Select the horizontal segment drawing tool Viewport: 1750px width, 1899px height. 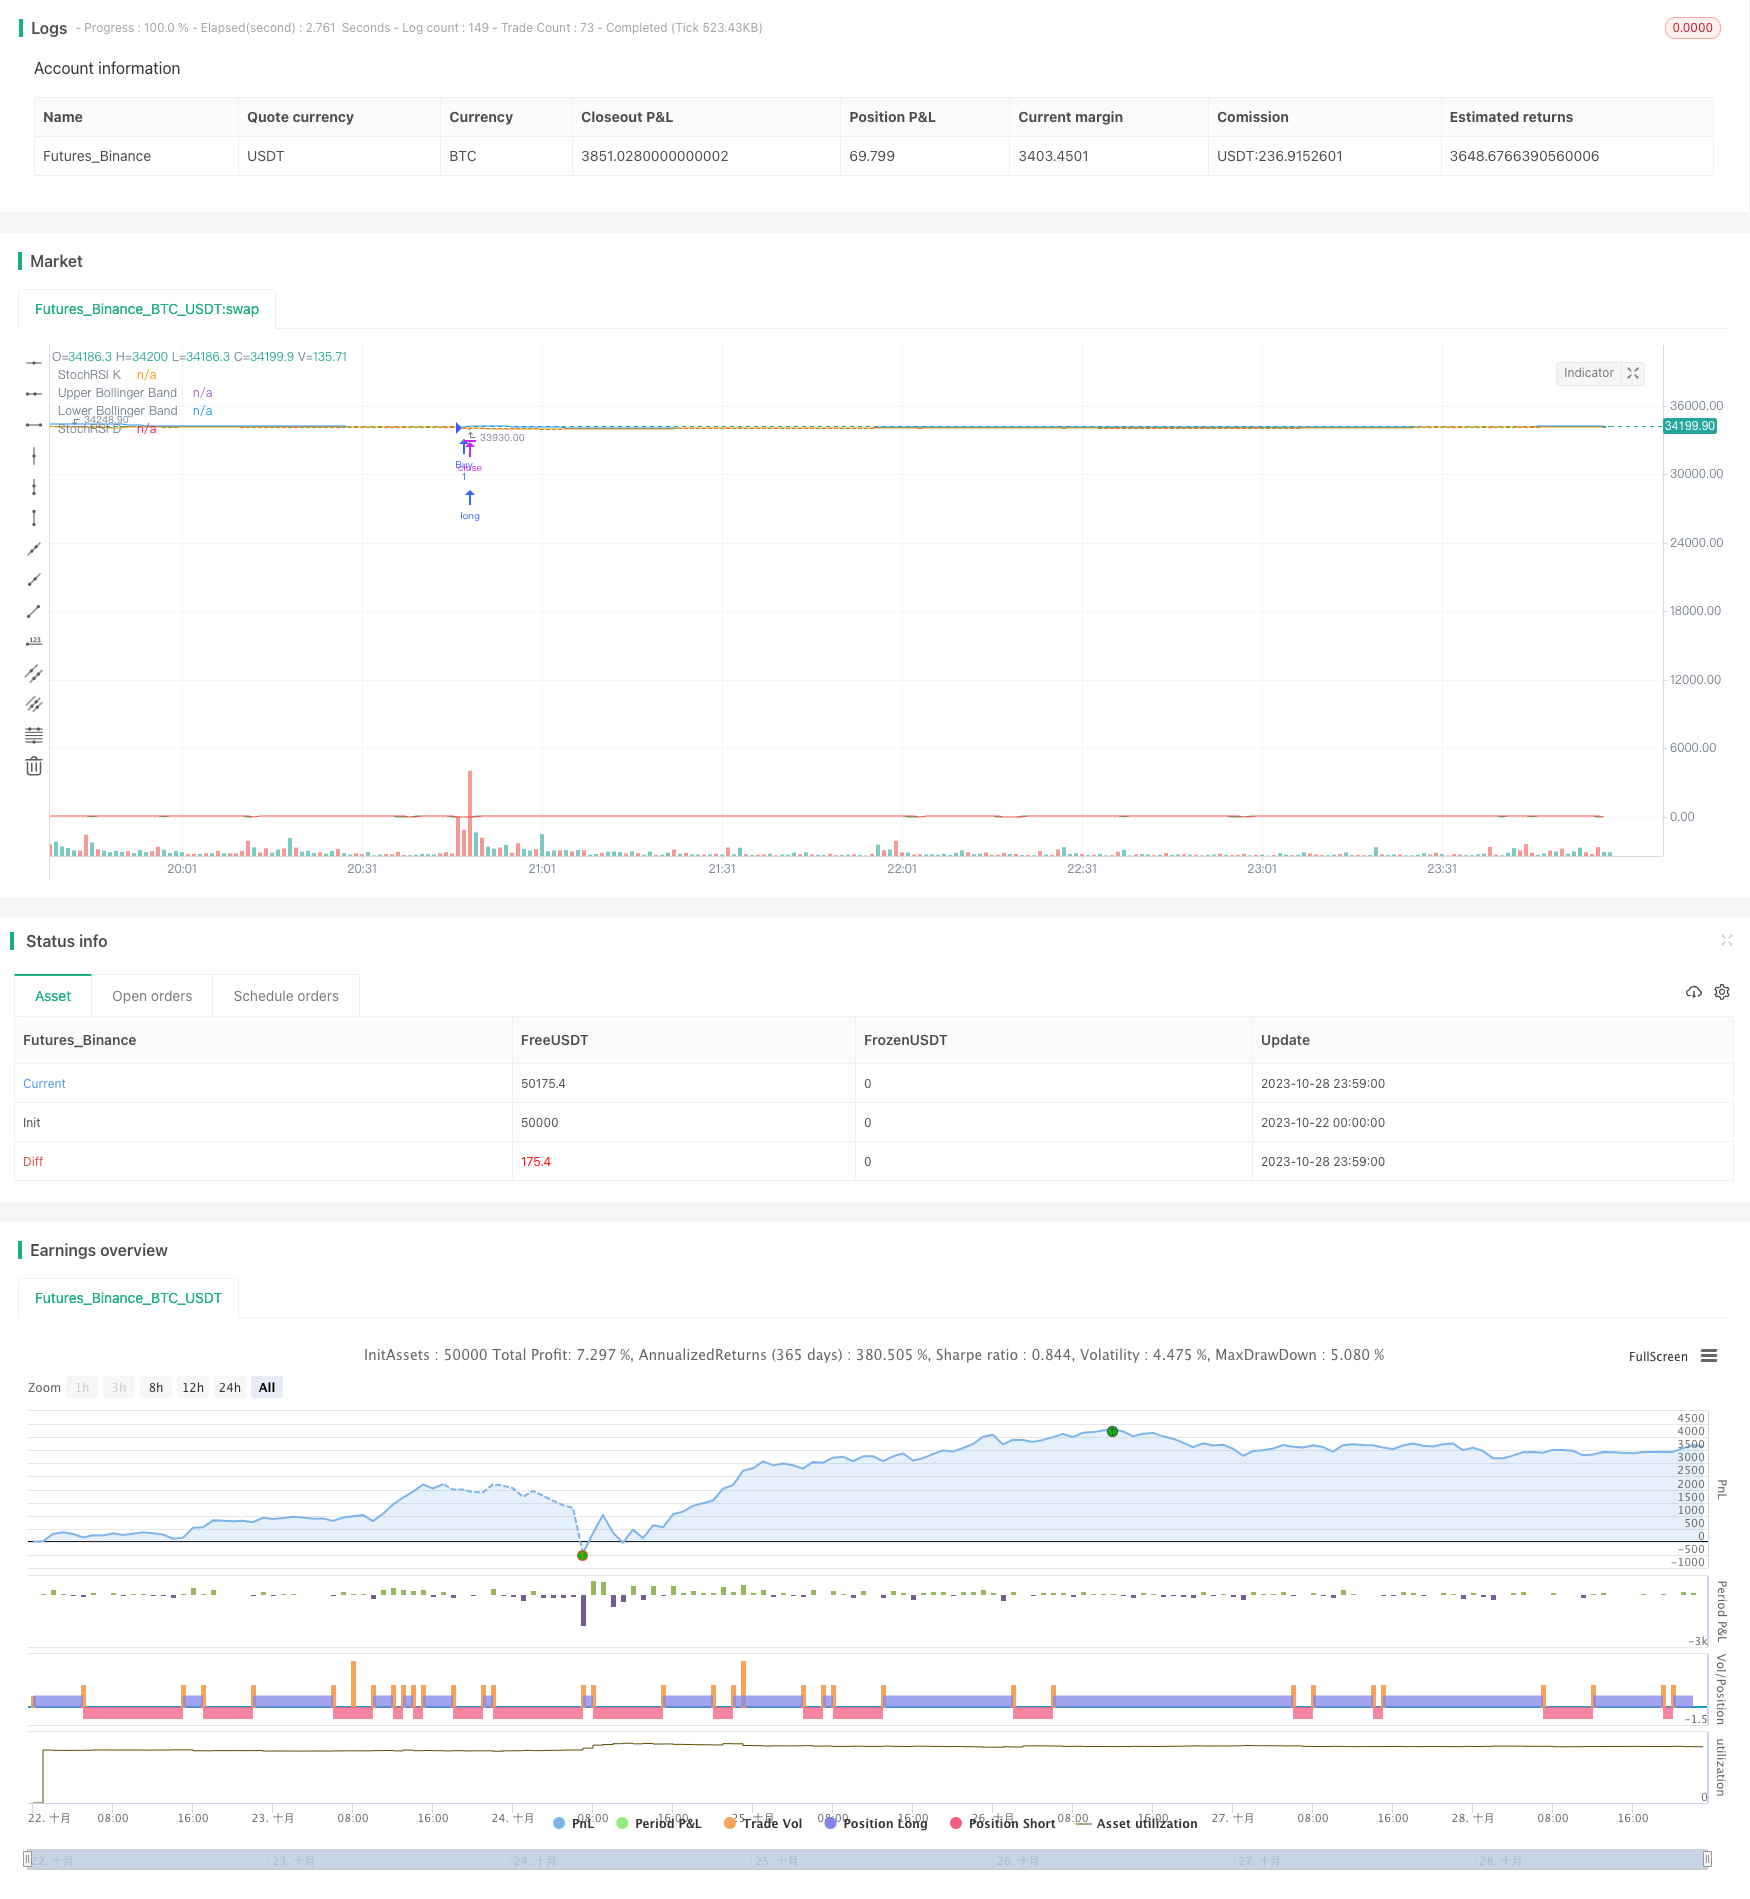(x=34, y=425)
